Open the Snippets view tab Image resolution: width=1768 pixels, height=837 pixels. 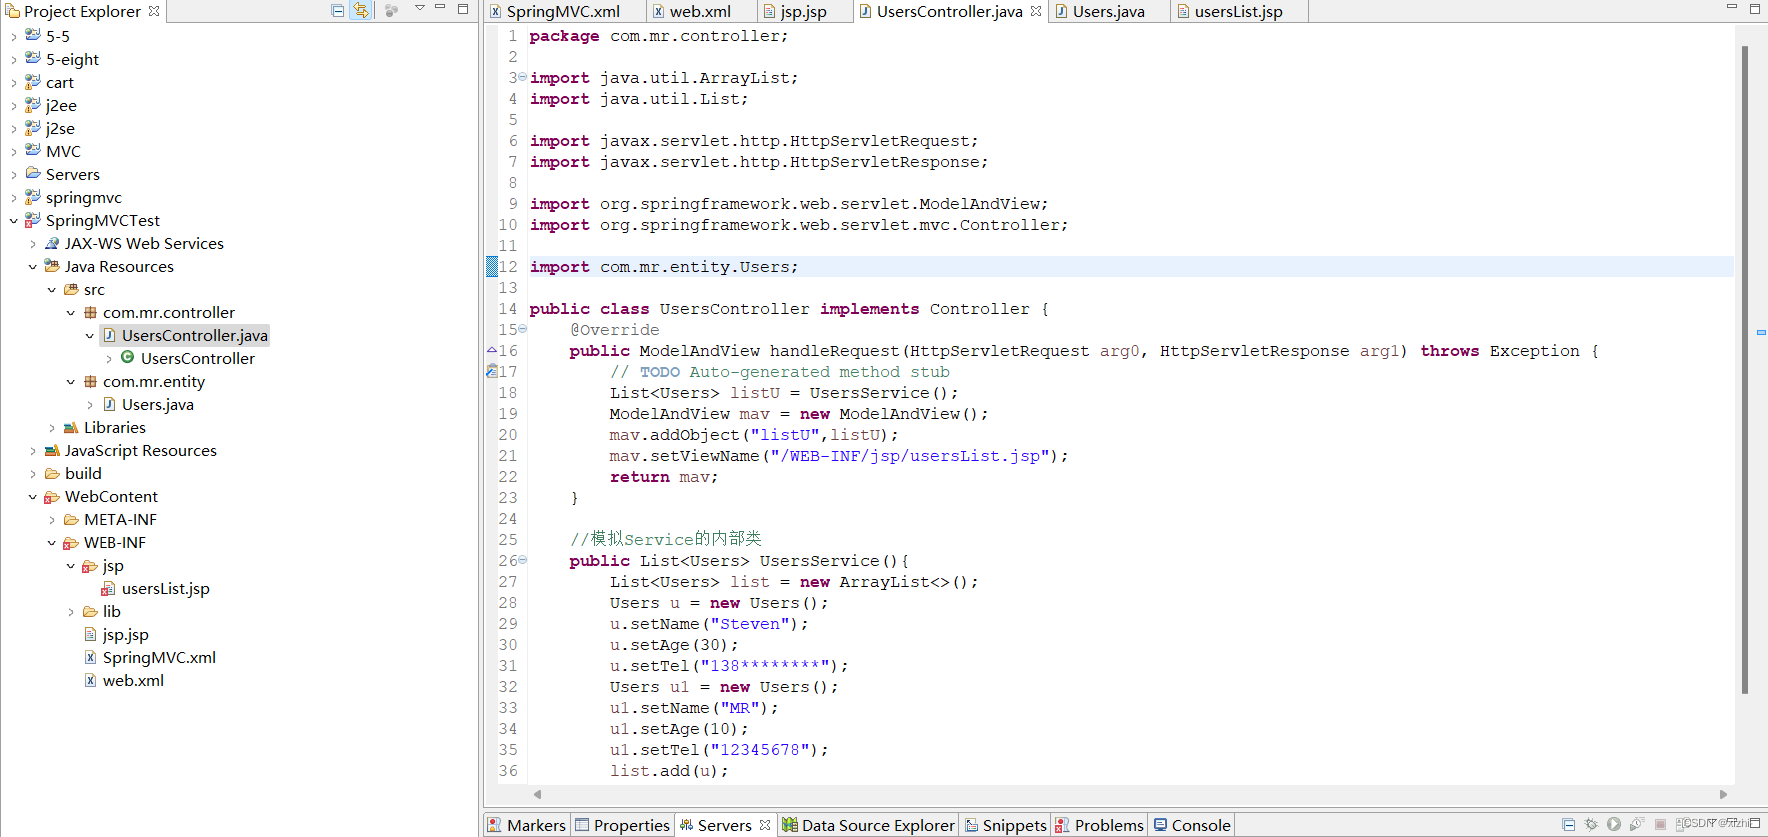tap(1005, 825)
